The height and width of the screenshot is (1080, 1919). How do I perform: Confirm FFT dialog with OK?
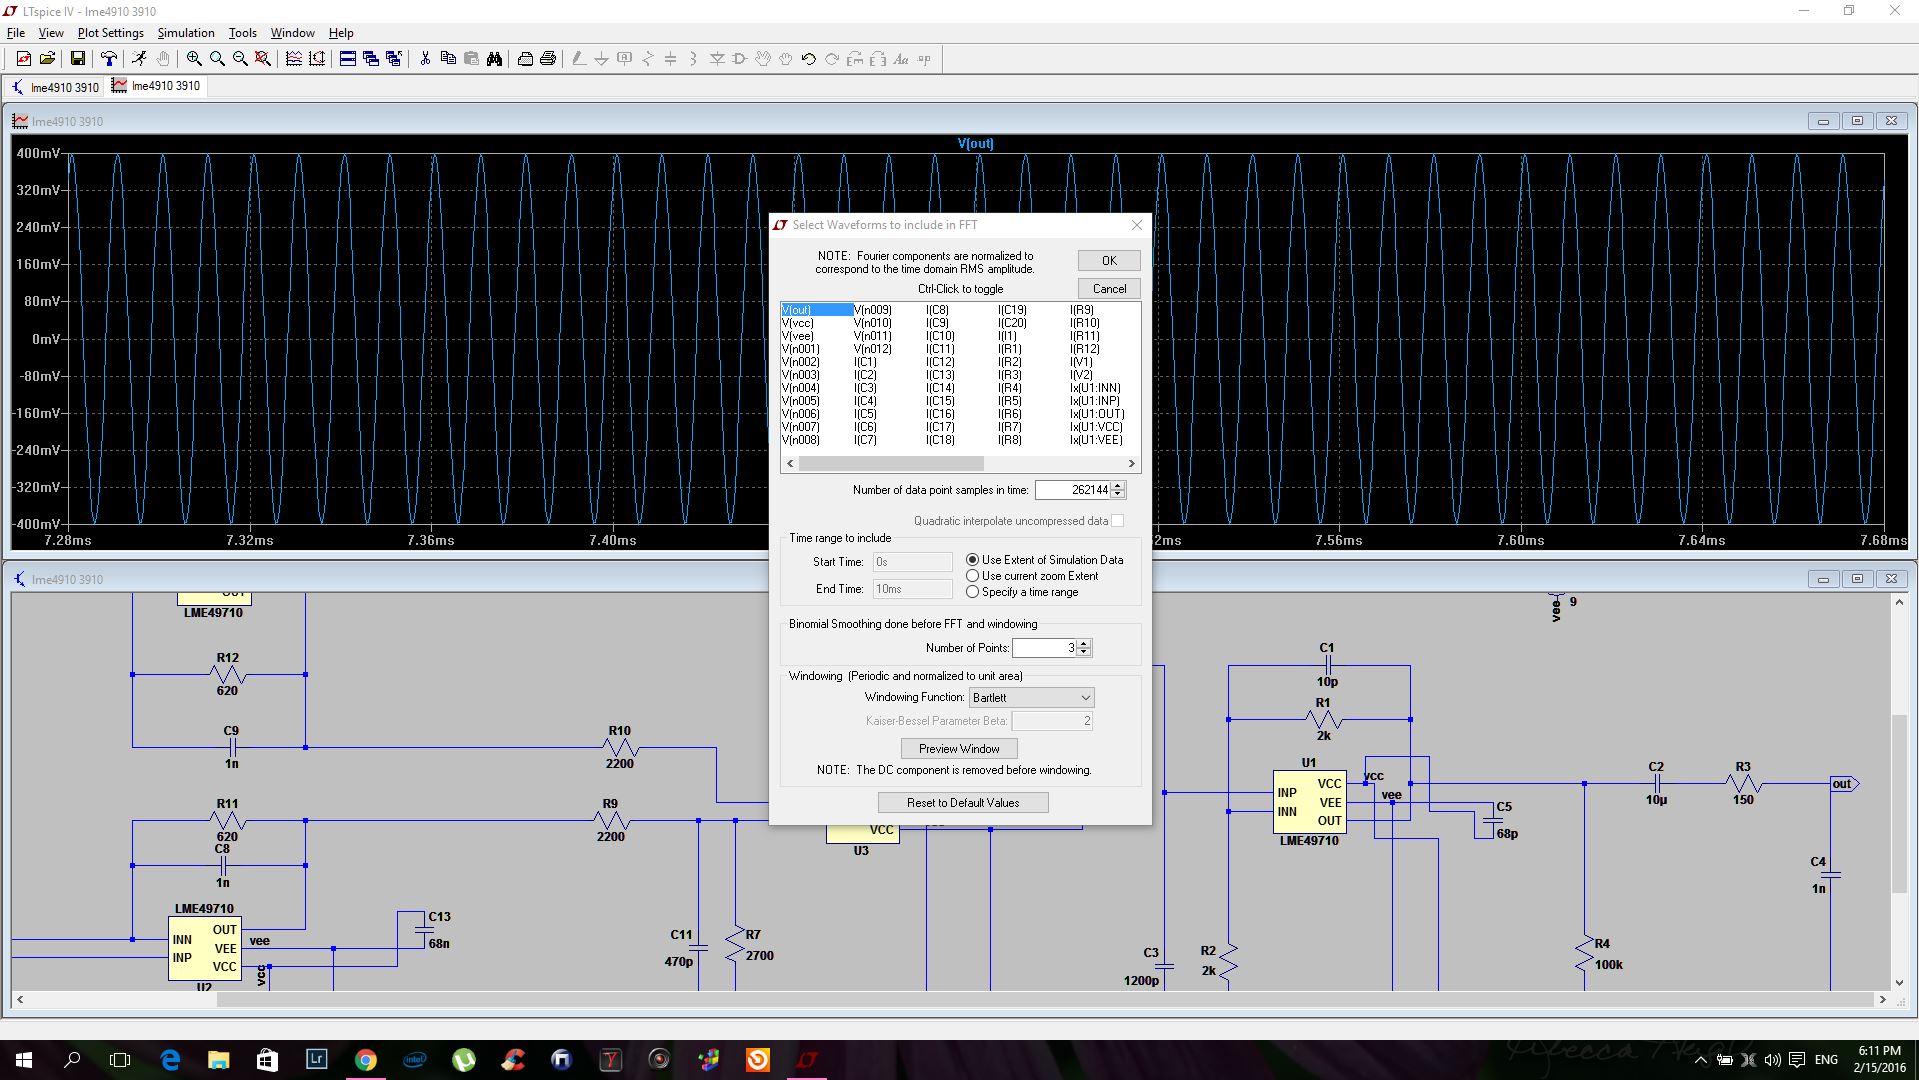pos(1109,260)
